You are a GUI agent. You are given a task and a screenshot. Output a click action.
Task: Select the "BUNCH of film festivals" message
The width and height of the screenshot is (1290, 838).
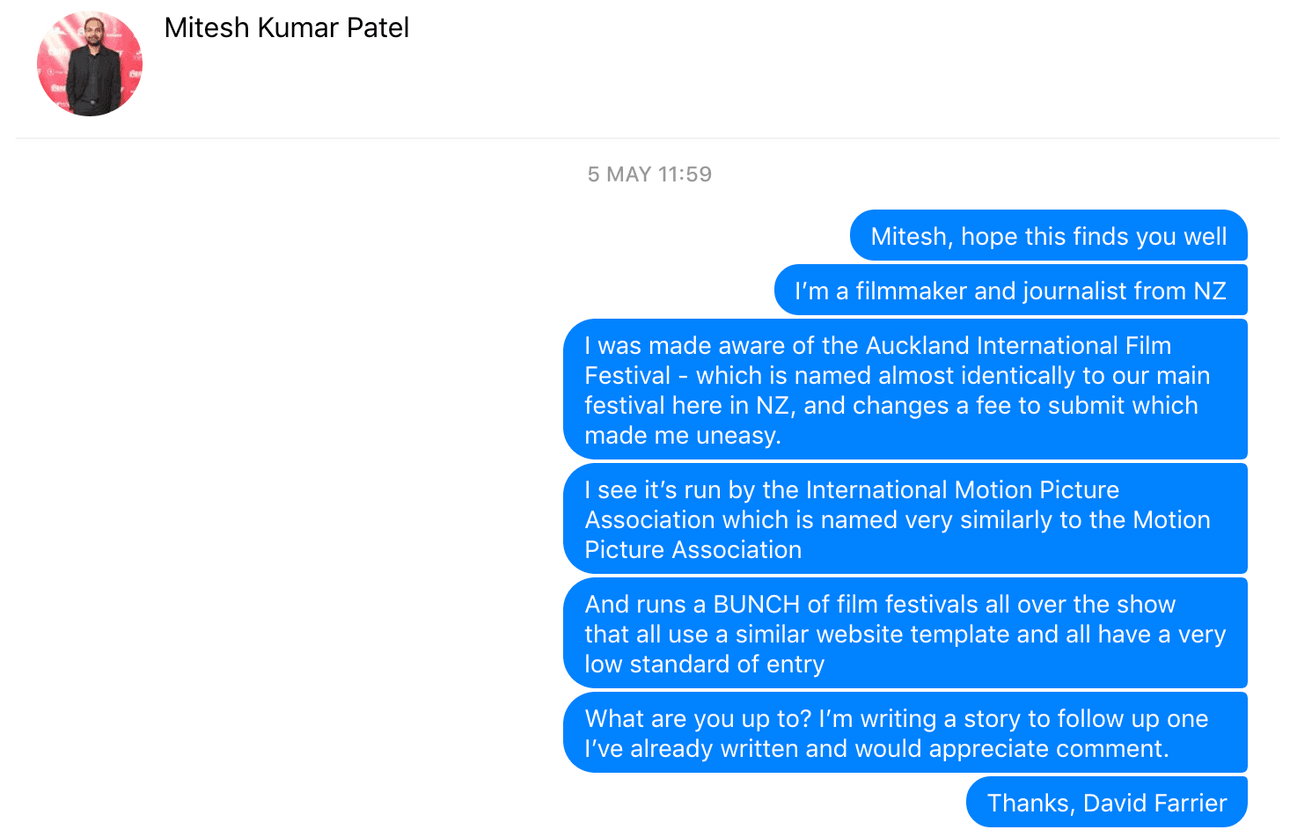tap(905, 633)
